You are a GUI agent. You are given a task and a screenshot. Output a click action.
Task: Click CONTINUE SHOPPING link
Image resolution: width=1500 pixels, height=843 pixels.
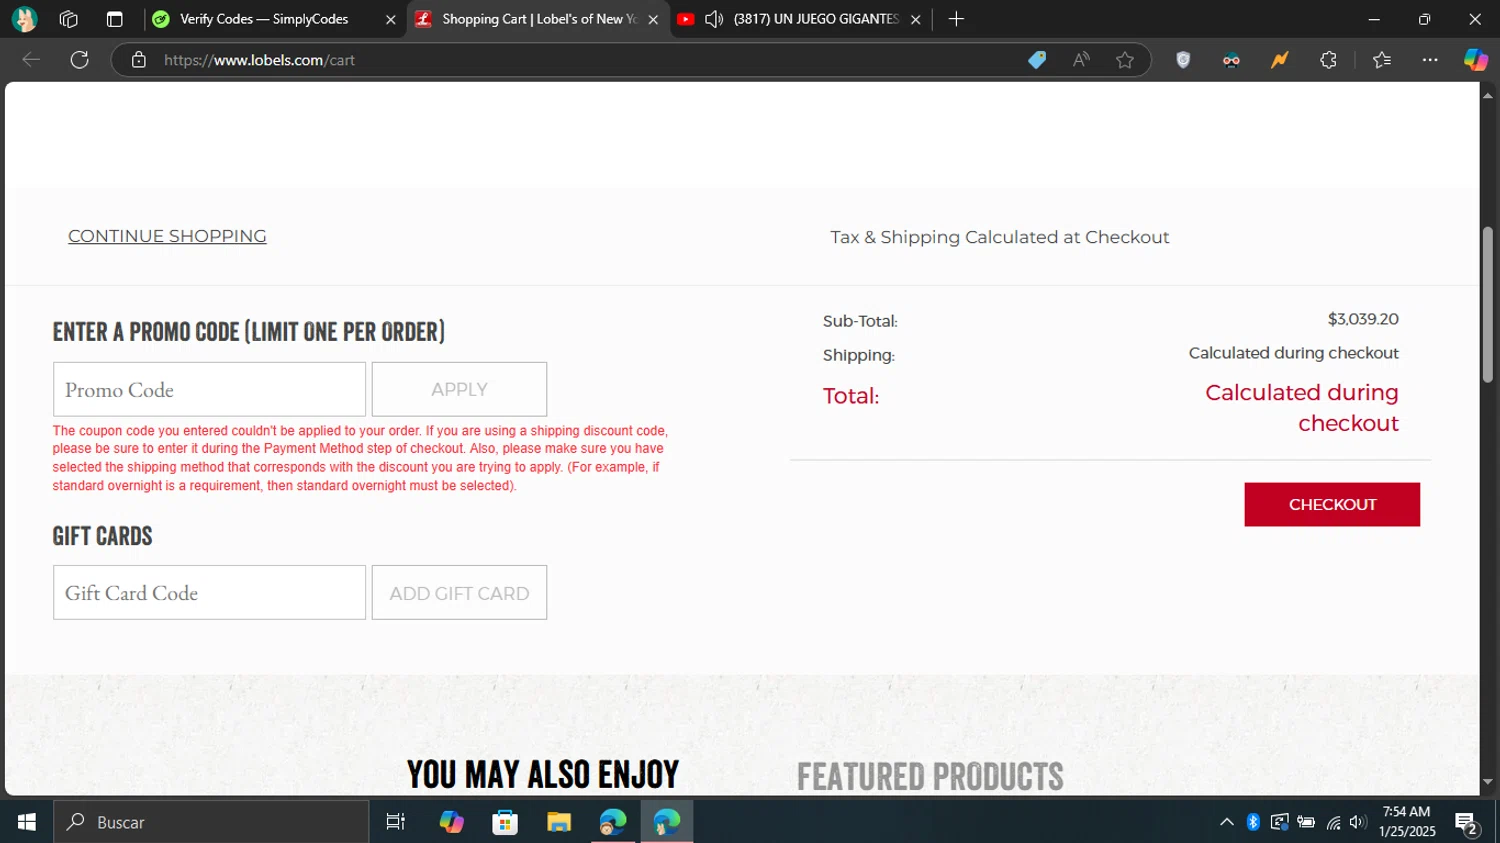pos(167,236)
